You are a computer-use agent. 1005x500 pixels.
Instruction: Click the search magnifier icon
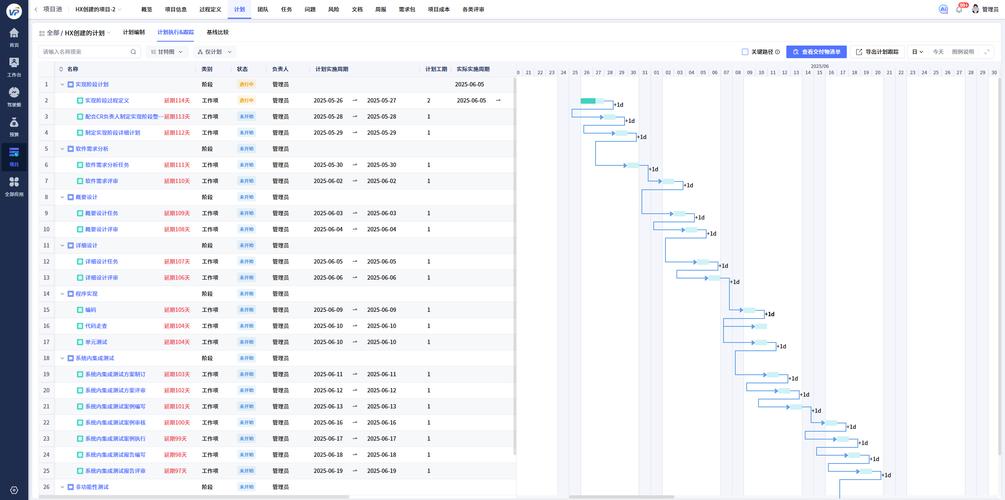tap(133, 52)
